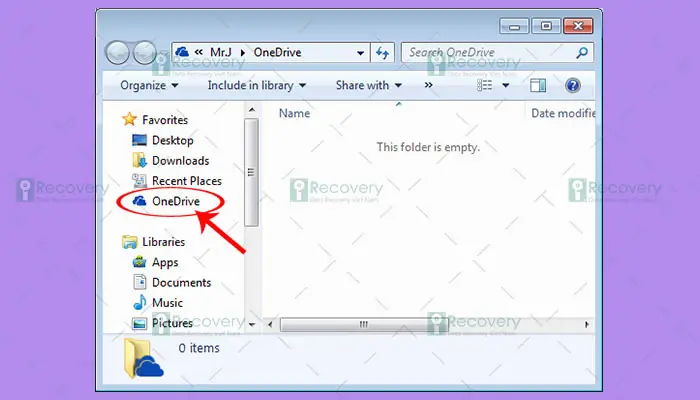Select Pictures label under Libraries
The width and height of the screenshot is (700, 400).
[172, 323]
